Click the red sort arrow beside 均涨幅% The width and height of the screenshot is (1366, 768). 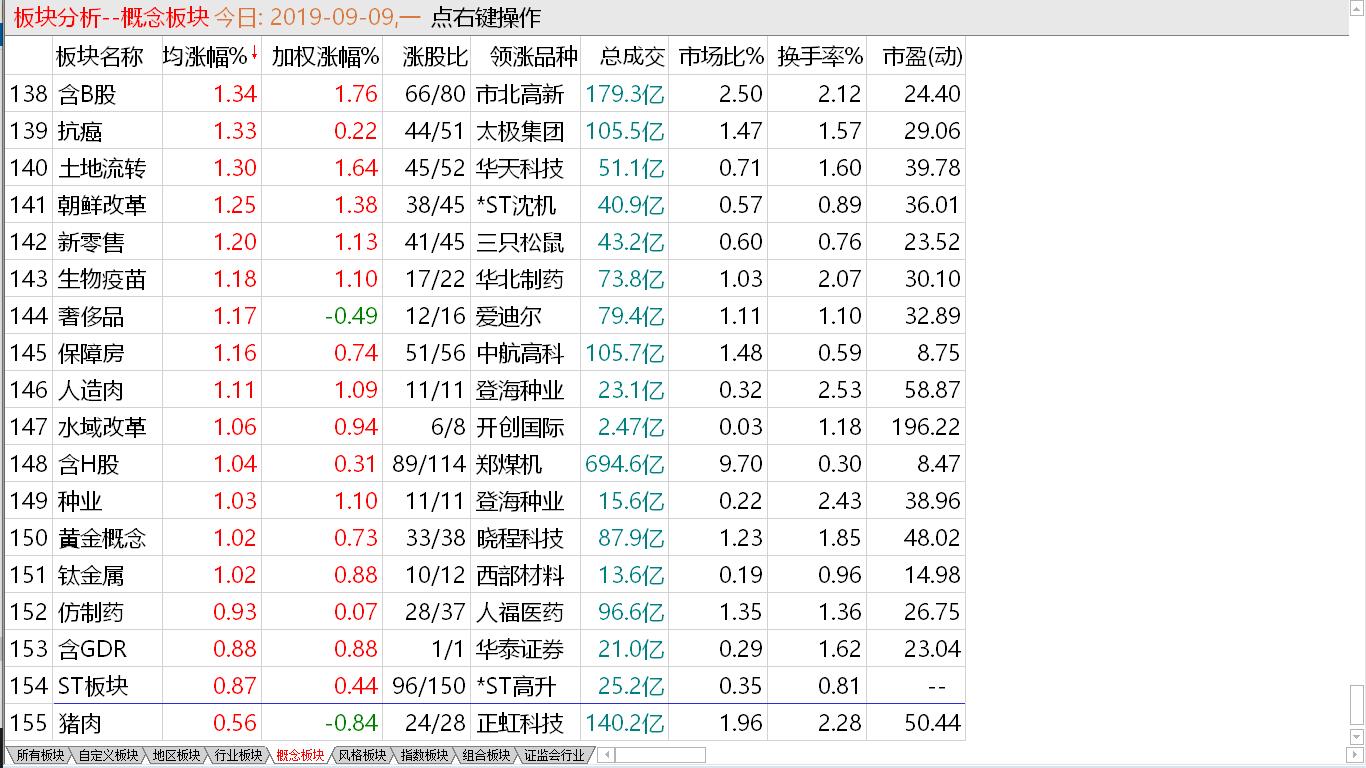(253, 55)
